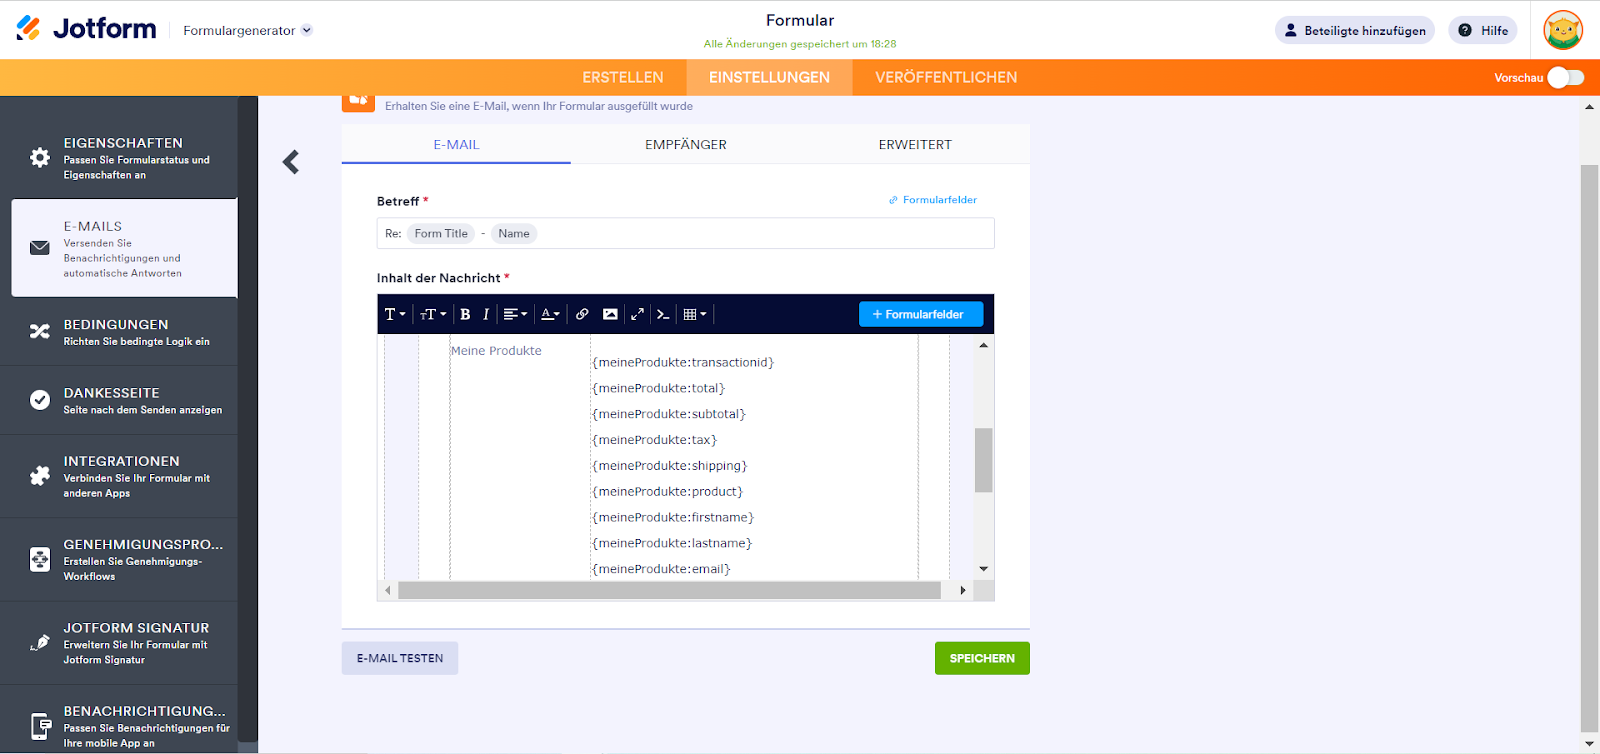The height and width of the screenshot is (754, 1600).
Task: Click the Jotform logo
Action: coord(86,29)
